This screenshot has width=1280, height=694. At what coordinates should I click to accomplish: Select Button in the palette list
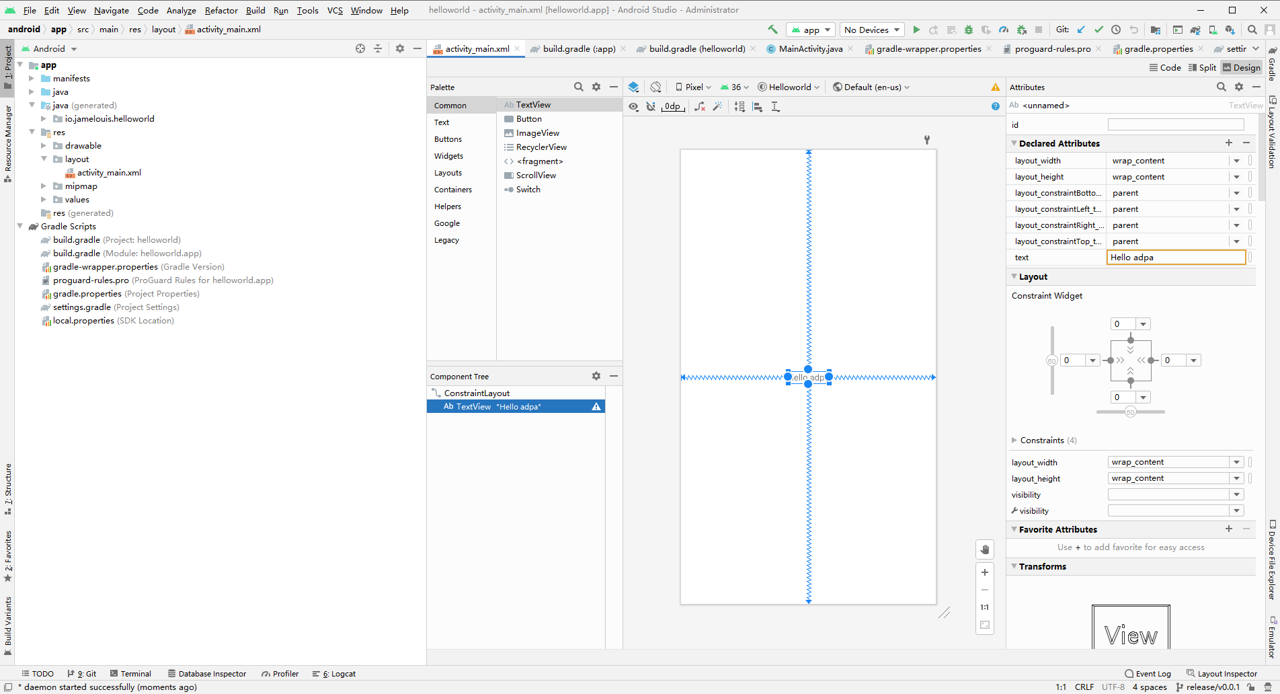[529, 119]
